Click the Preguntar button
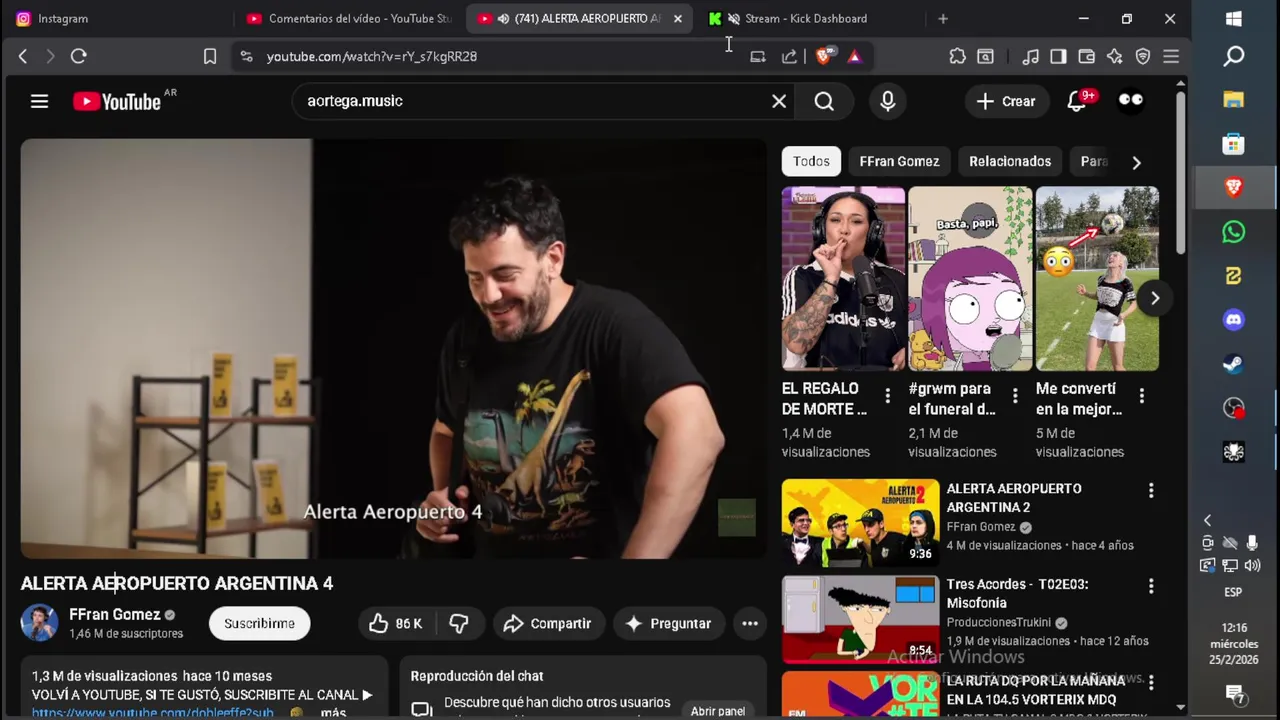Viewport: 1280px width, 720px height. click(668, 623)
